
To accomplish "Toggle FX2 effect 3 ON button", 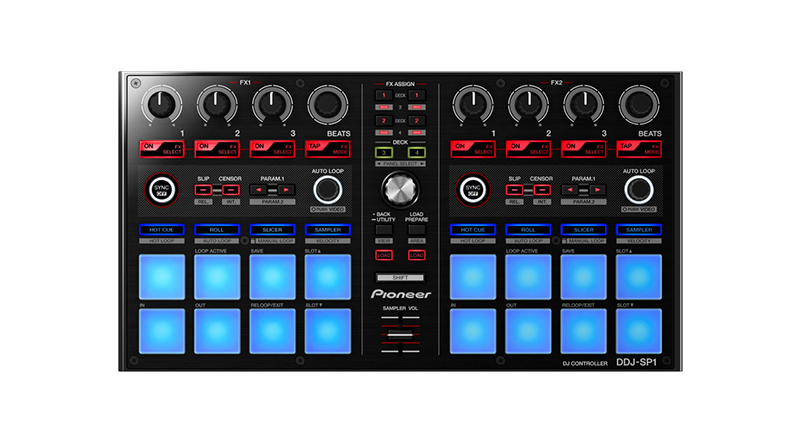I will [x=584, y=149].
